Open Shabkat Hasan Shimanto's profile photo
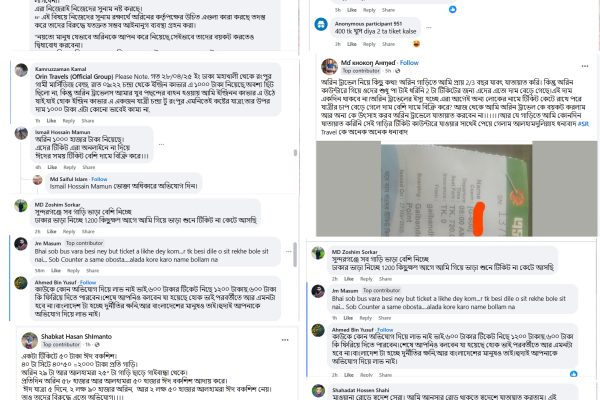Screen dimensions: 600x400 click(29, 340)
